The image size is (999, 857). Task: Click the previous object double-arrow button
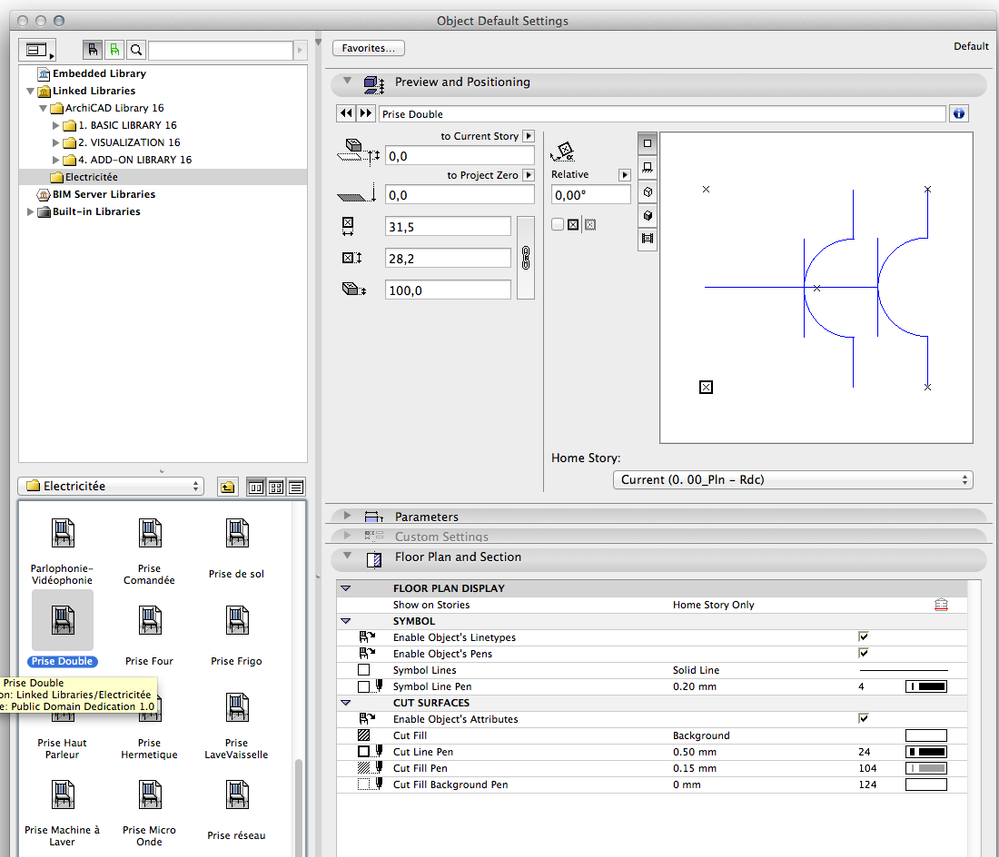(x=346, y=114)
